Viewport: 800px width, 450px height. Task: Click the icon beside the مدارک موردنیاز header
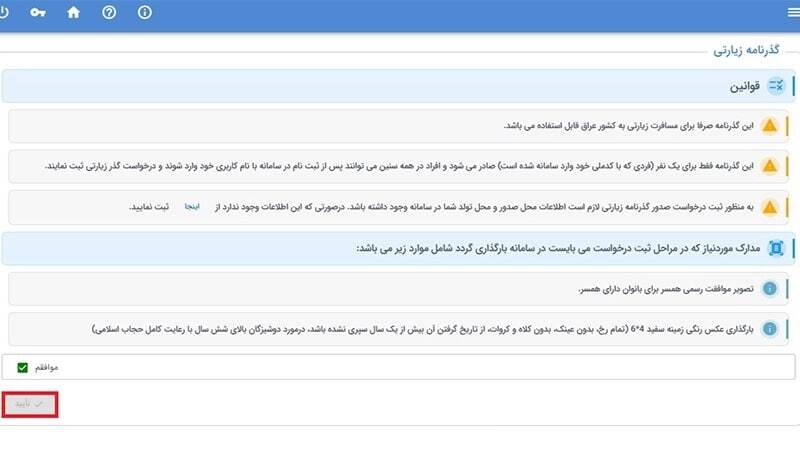(775, 248)
